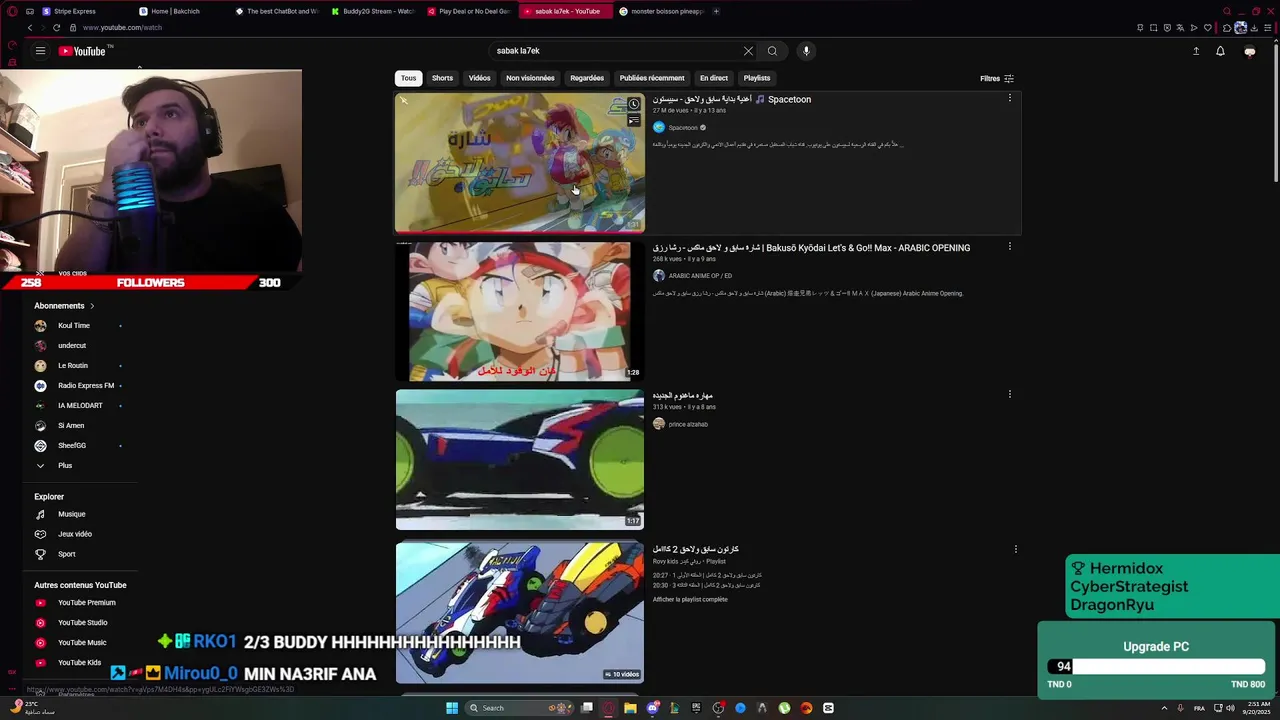Start voice search with microphone icon
Image resolution: width=1280 pixels, height=720 pixels.
click(x=806, y=51)
